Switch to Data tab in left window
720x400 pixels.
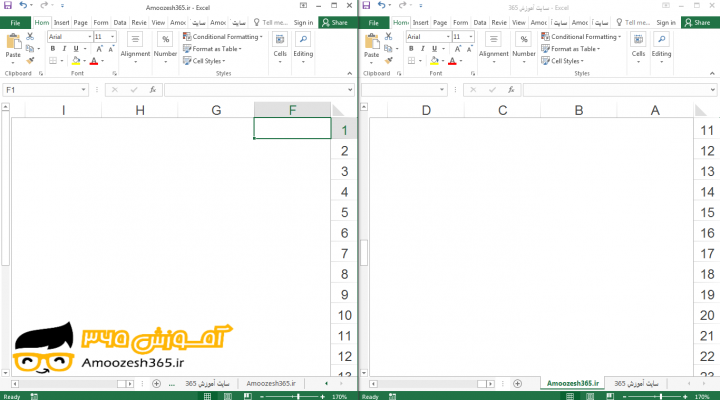pos(120,23)
